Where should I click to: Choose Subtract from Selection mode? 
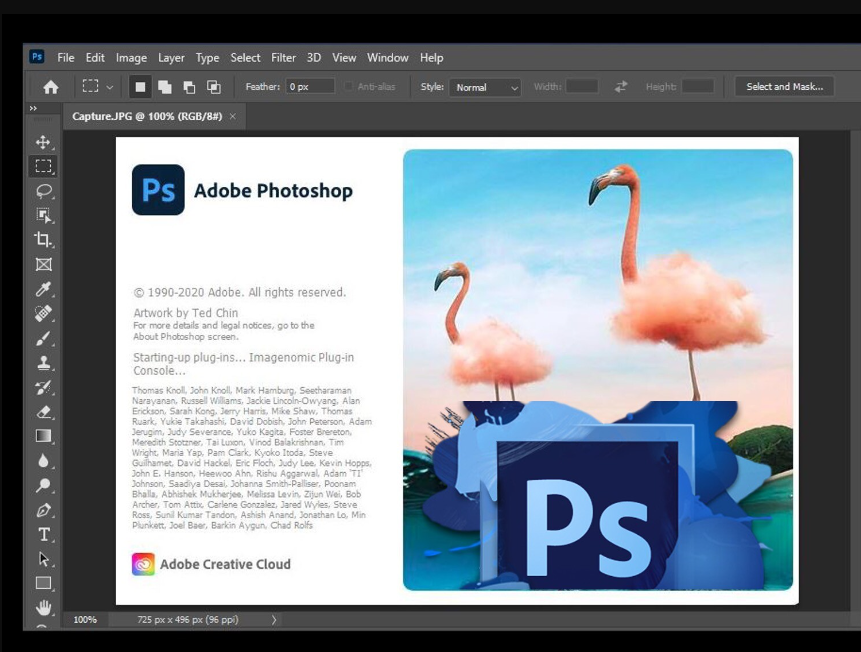point(189,87)
